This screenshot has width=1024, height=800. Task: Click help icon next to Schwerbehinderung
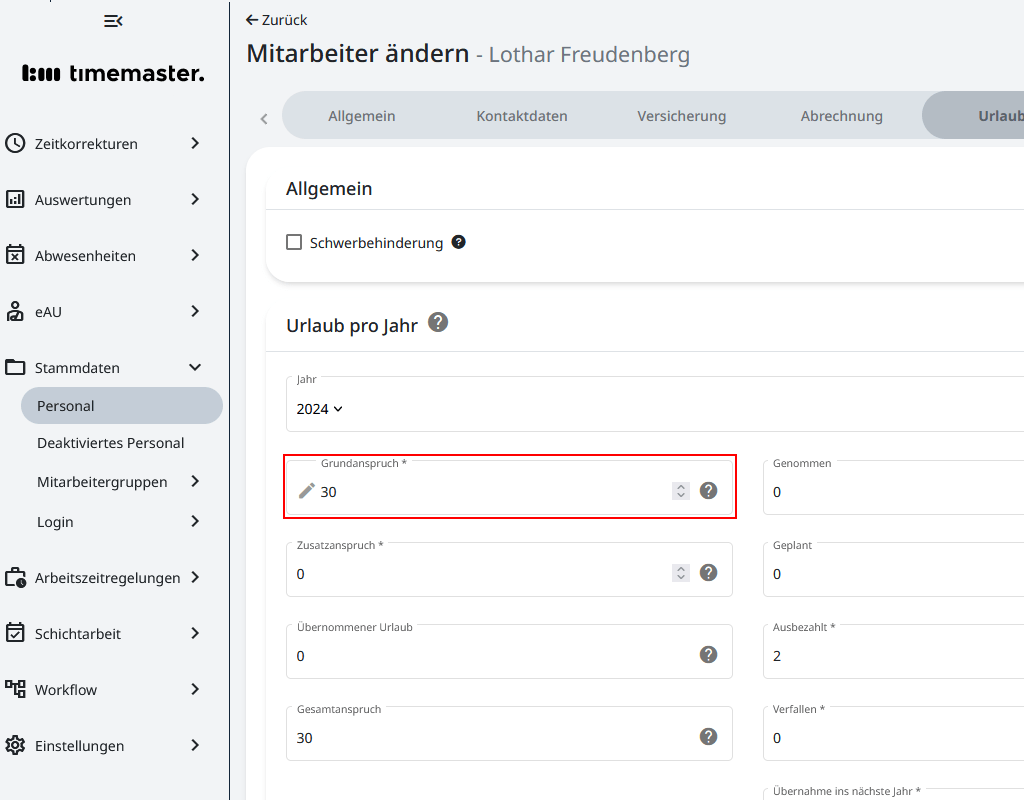[459, 242]
